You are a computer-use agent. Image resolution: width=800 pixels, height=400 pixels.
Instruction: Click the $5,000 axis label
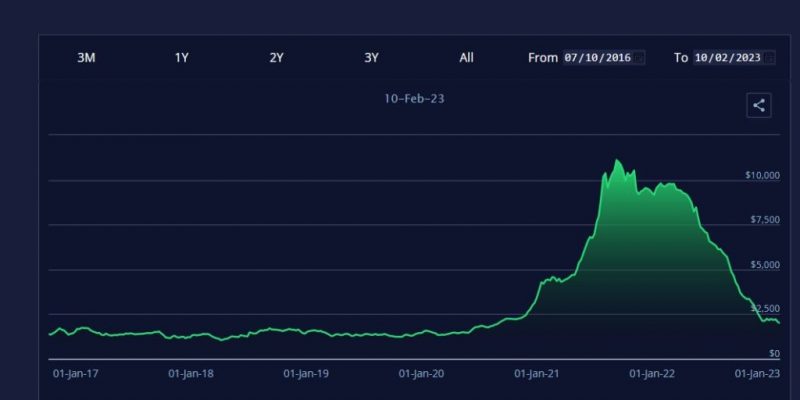click(x=765, y=264)
